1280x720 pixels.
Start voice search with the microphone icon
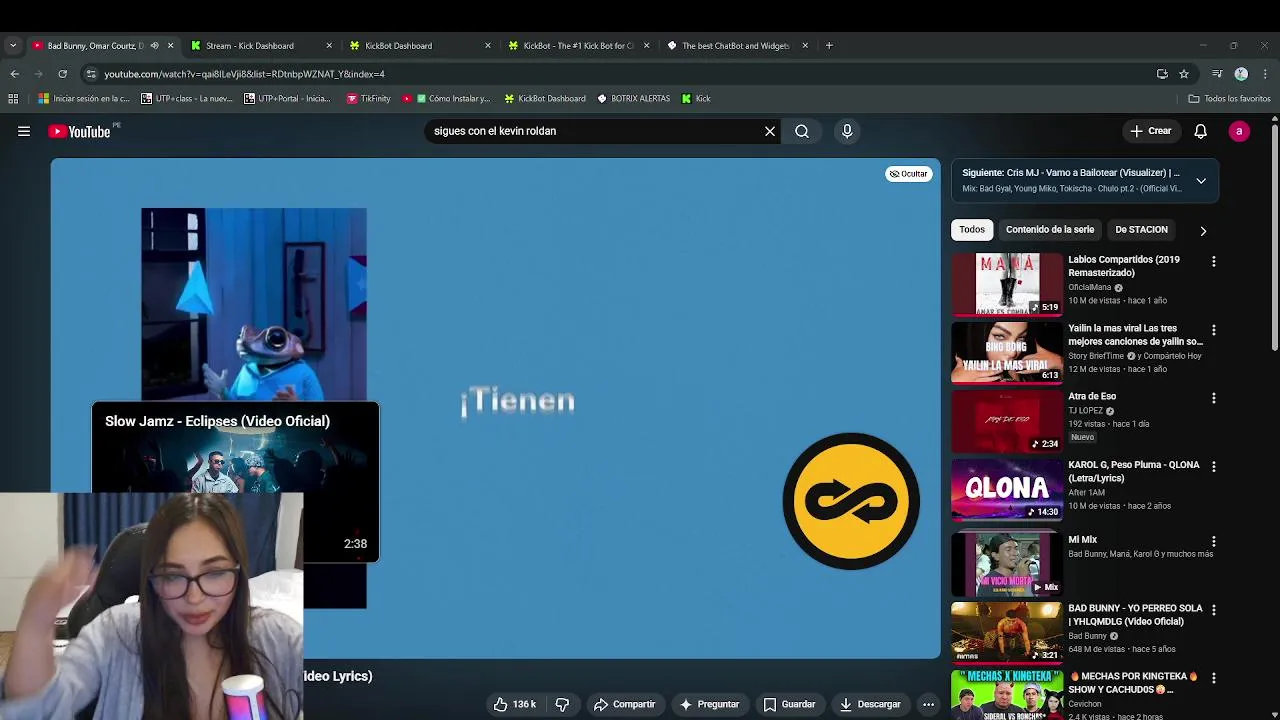pos(847,131)
